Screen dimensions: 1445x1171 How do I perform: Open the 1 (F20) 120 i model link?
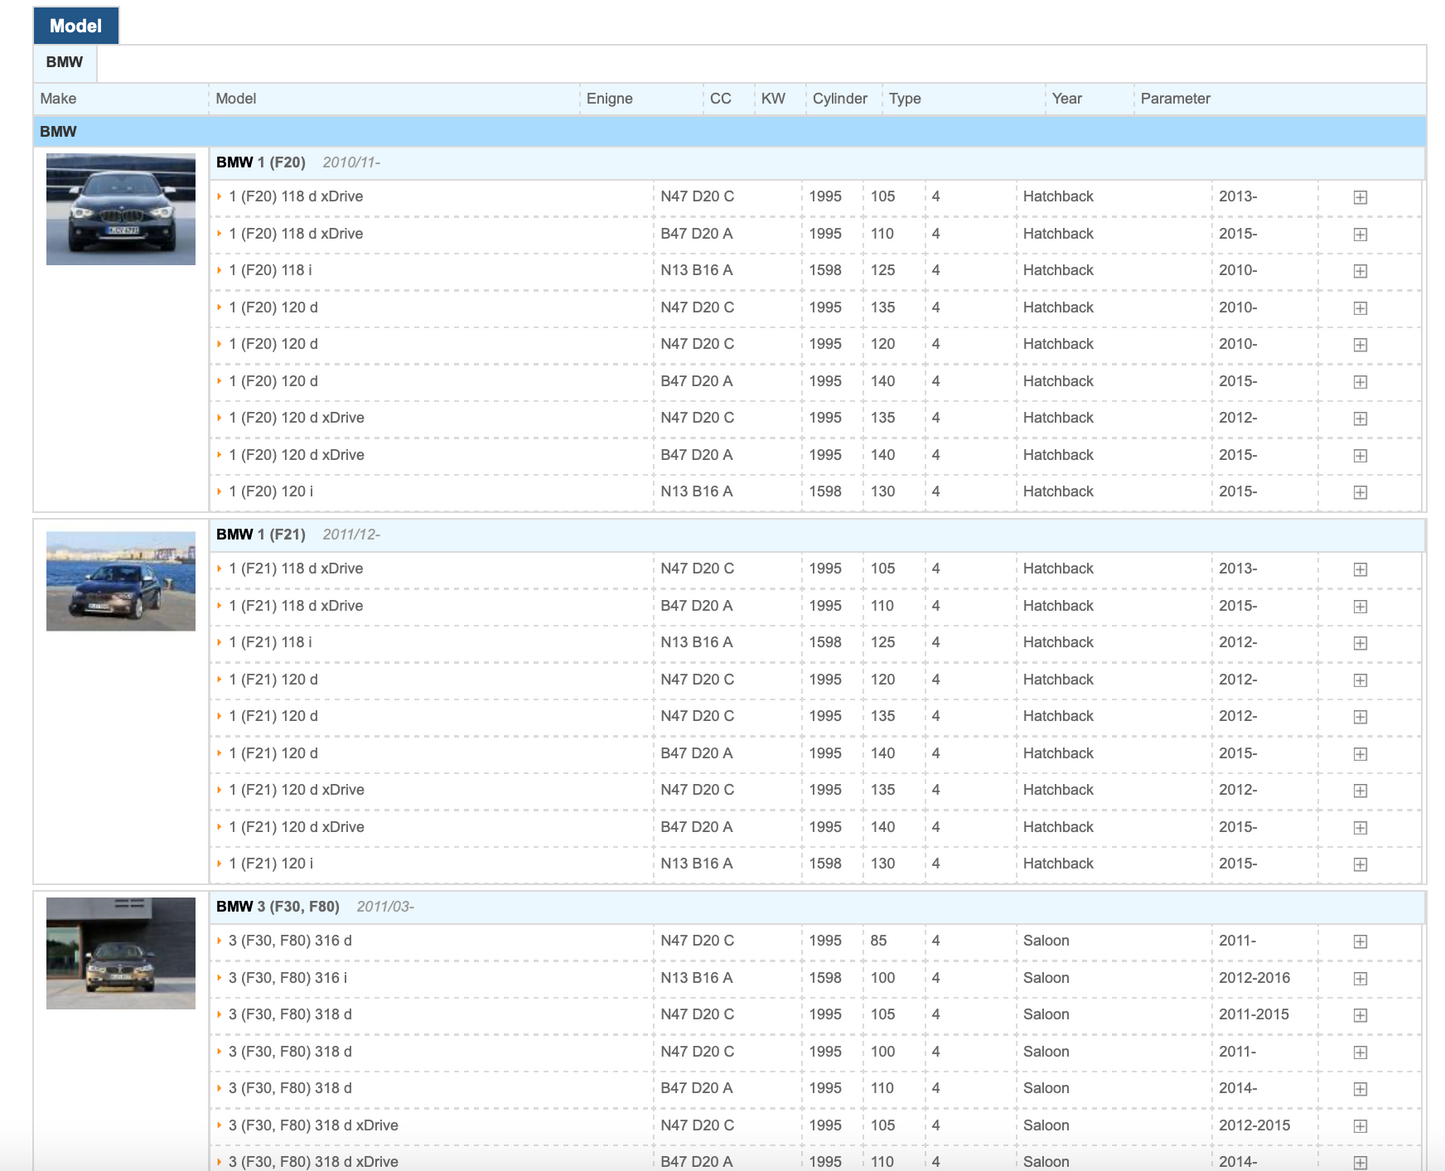point(271,491)
